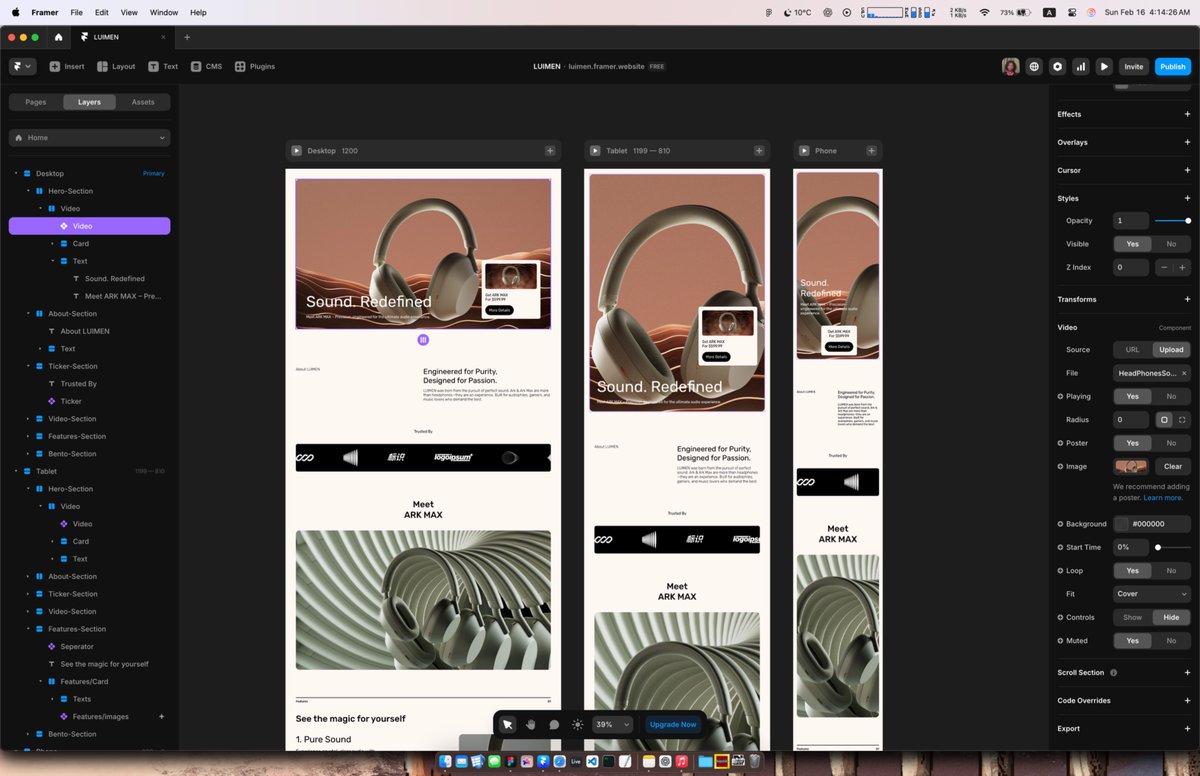Play the Desktop breakpoint preview
1200x776 pixels.
pos(296,151)
